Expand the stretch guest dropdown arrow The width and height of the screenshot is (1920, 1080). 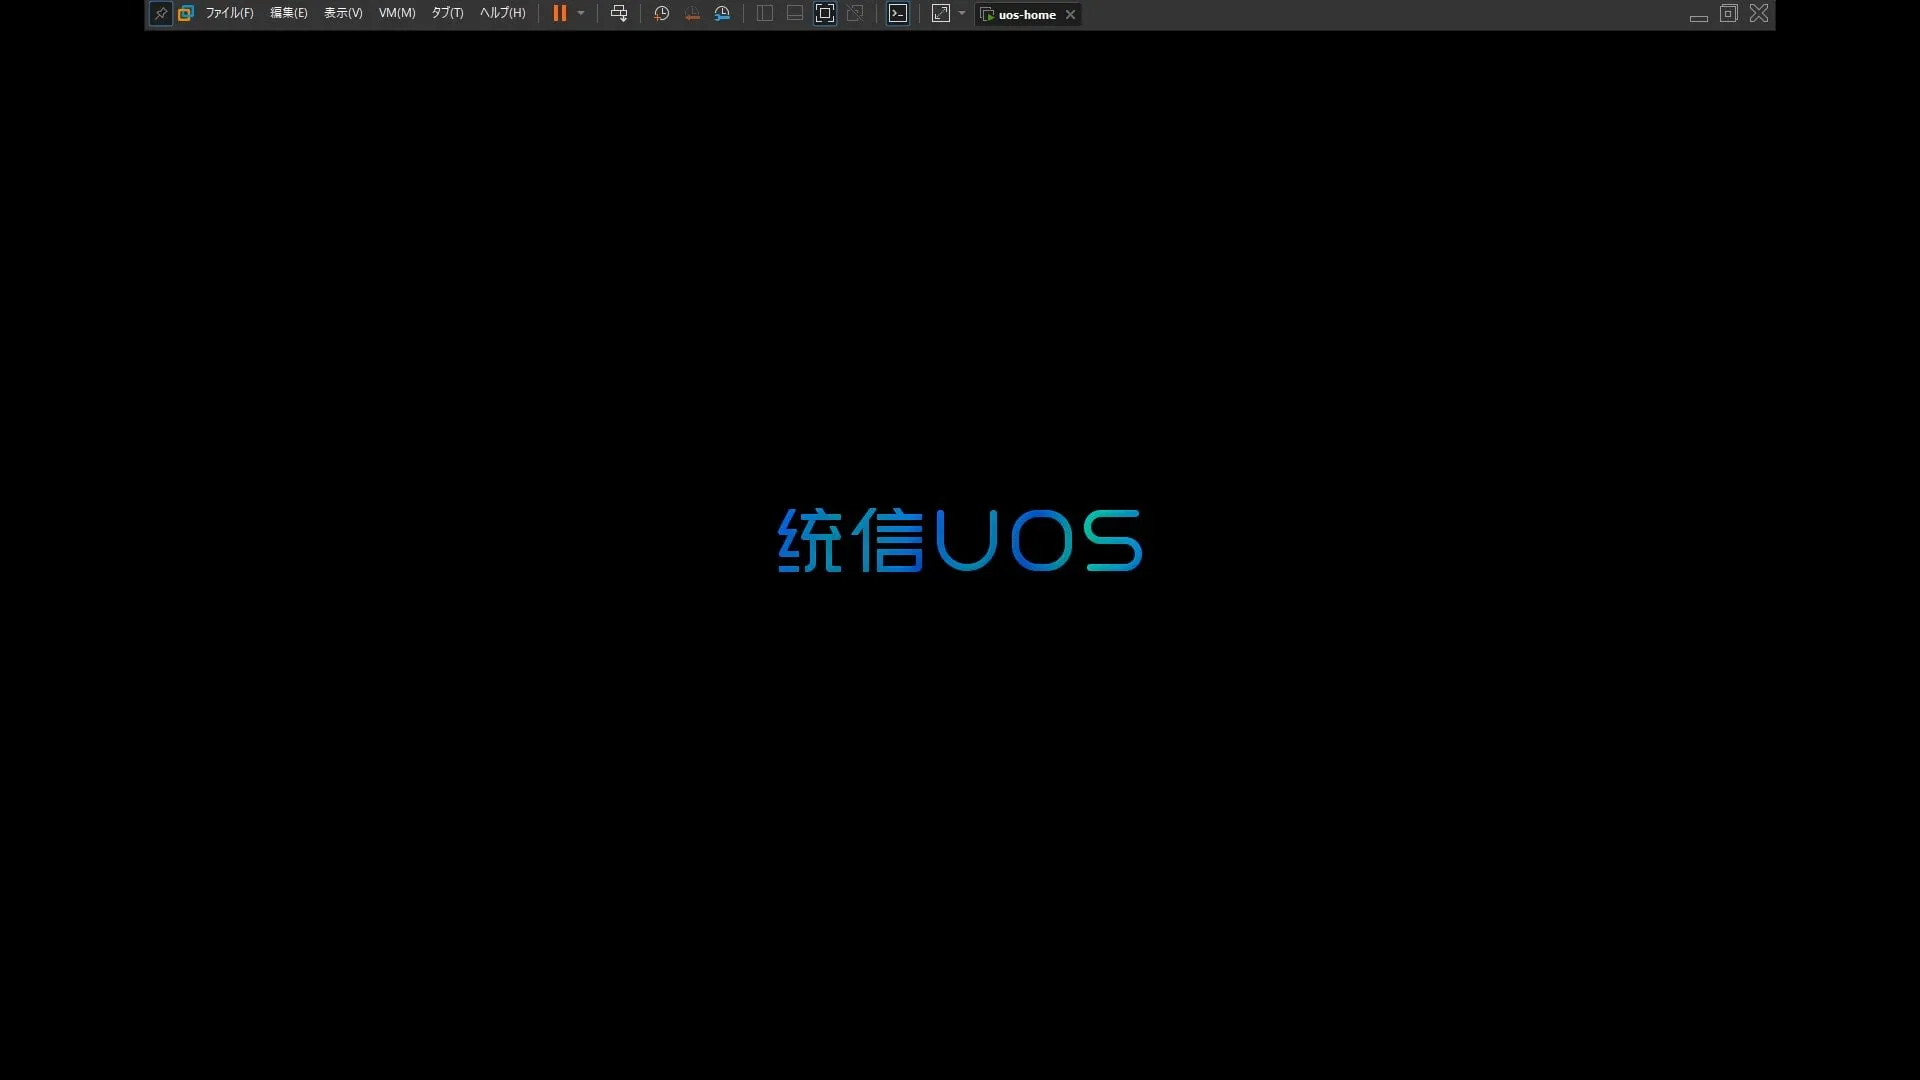[962, 14]
